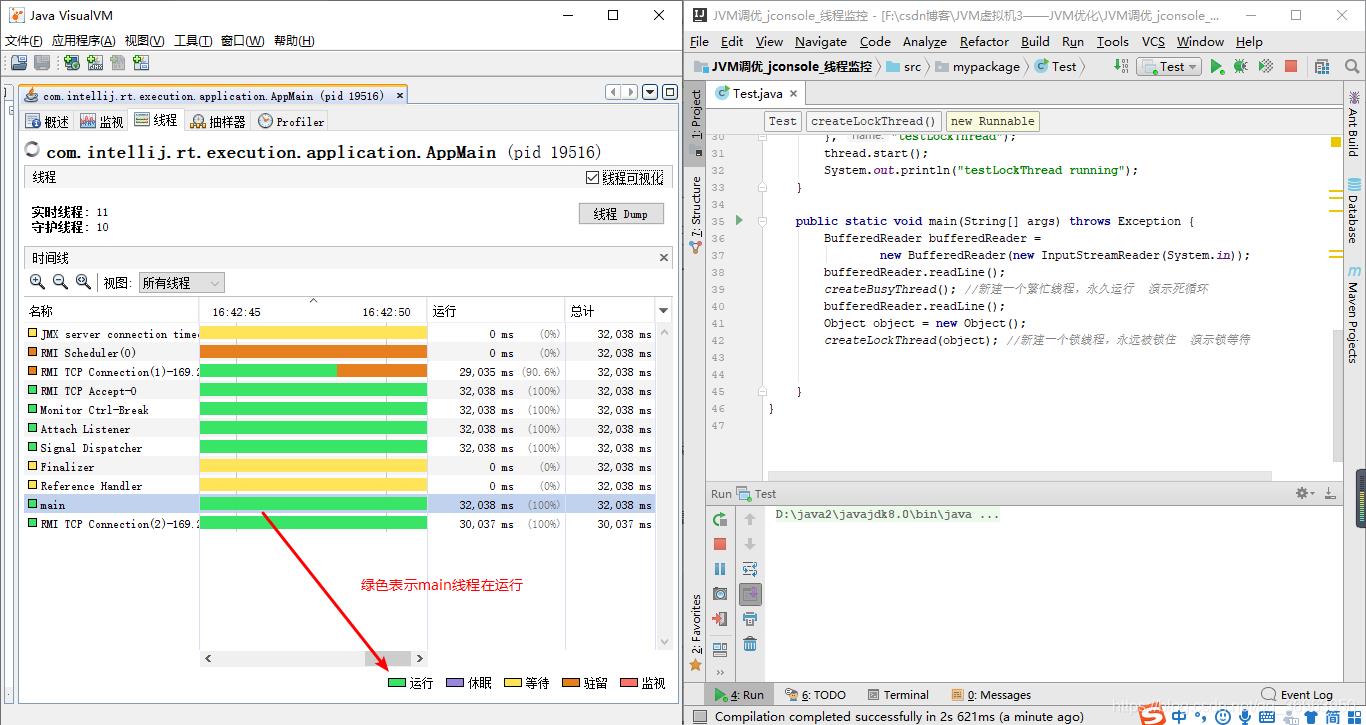The width and height of the screenshot is (1366, 725).
Task: Click the mypackage breadcrumb in navigation bar
Action: tap(977, 67)
